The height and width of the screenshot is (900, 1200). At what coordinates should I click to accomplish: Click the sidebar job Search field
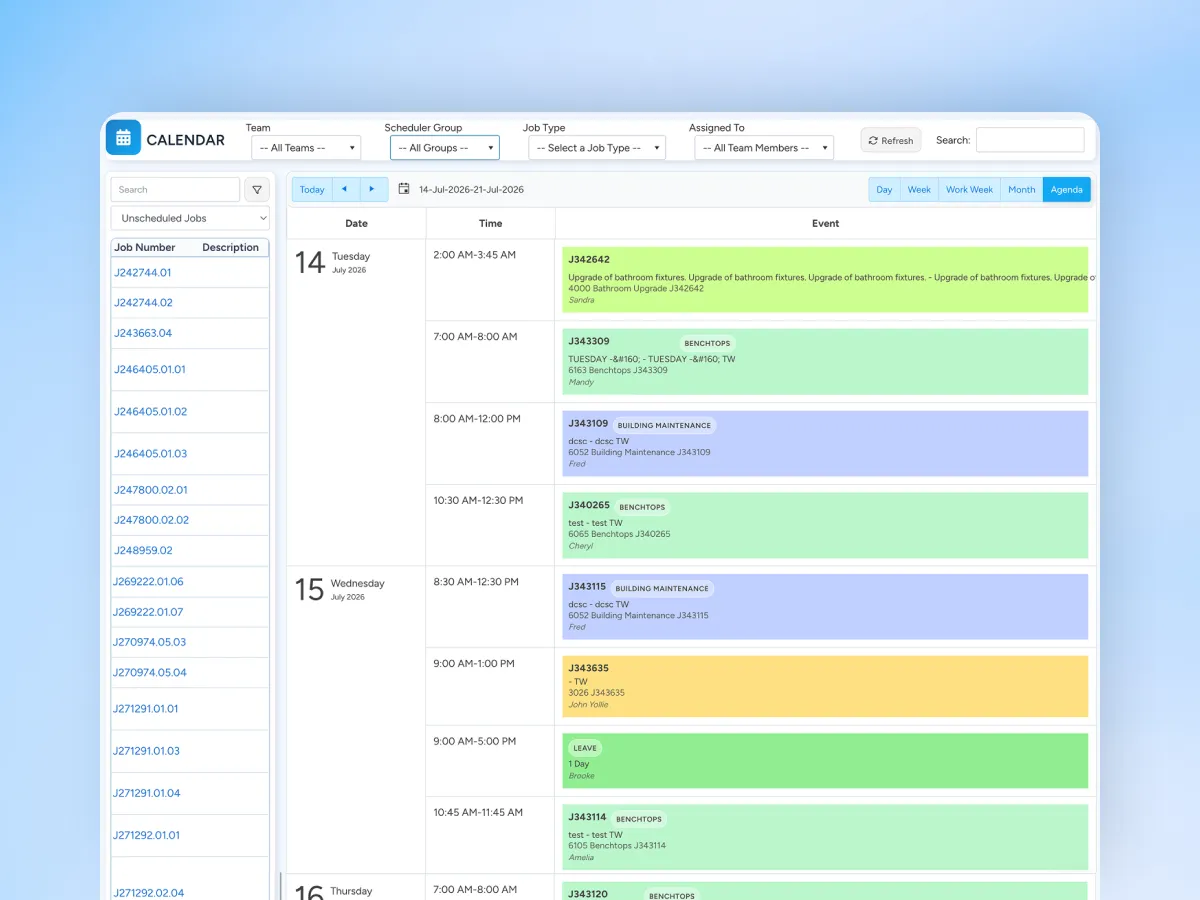tap(175, 190)
